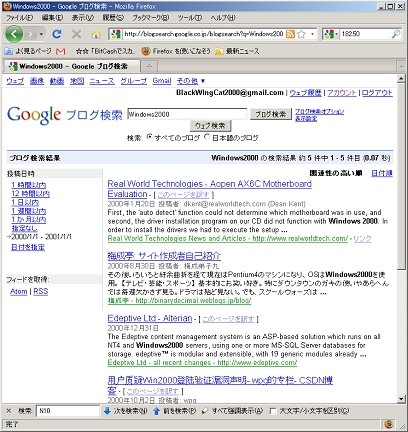Screen dimensions: 408x432
Task: Open the '最新ニュース' feed bookmark
Action: [237, 51]
